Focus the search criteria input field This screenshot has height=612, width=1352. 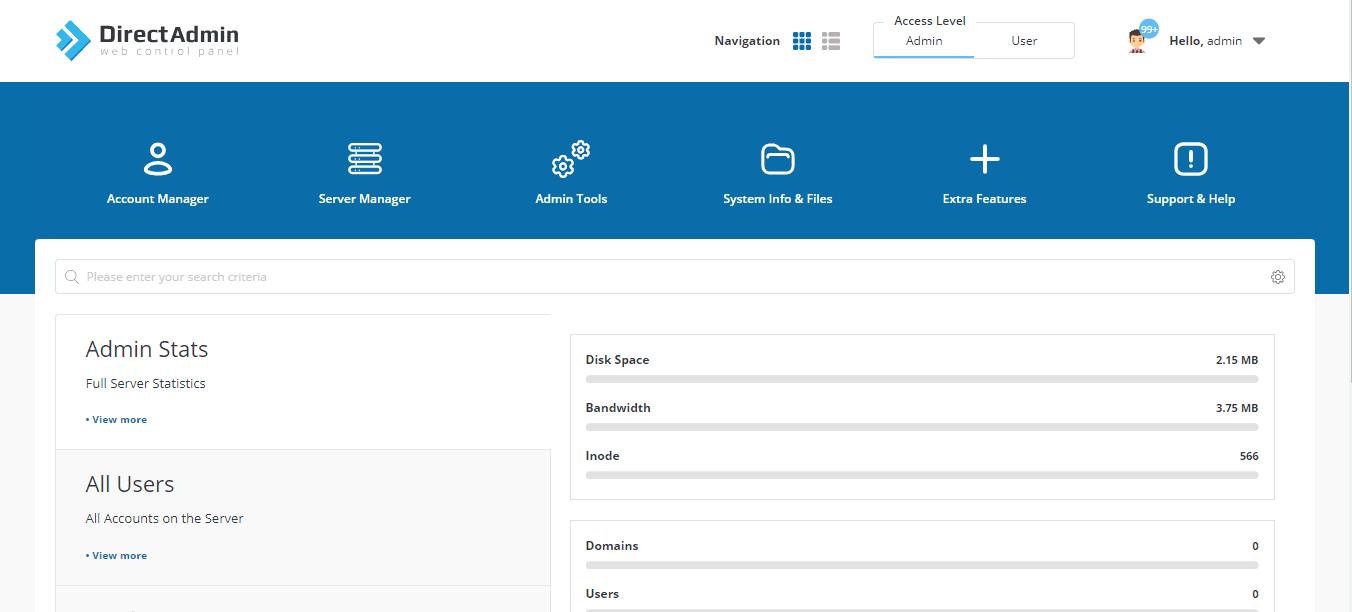(675, 277)
